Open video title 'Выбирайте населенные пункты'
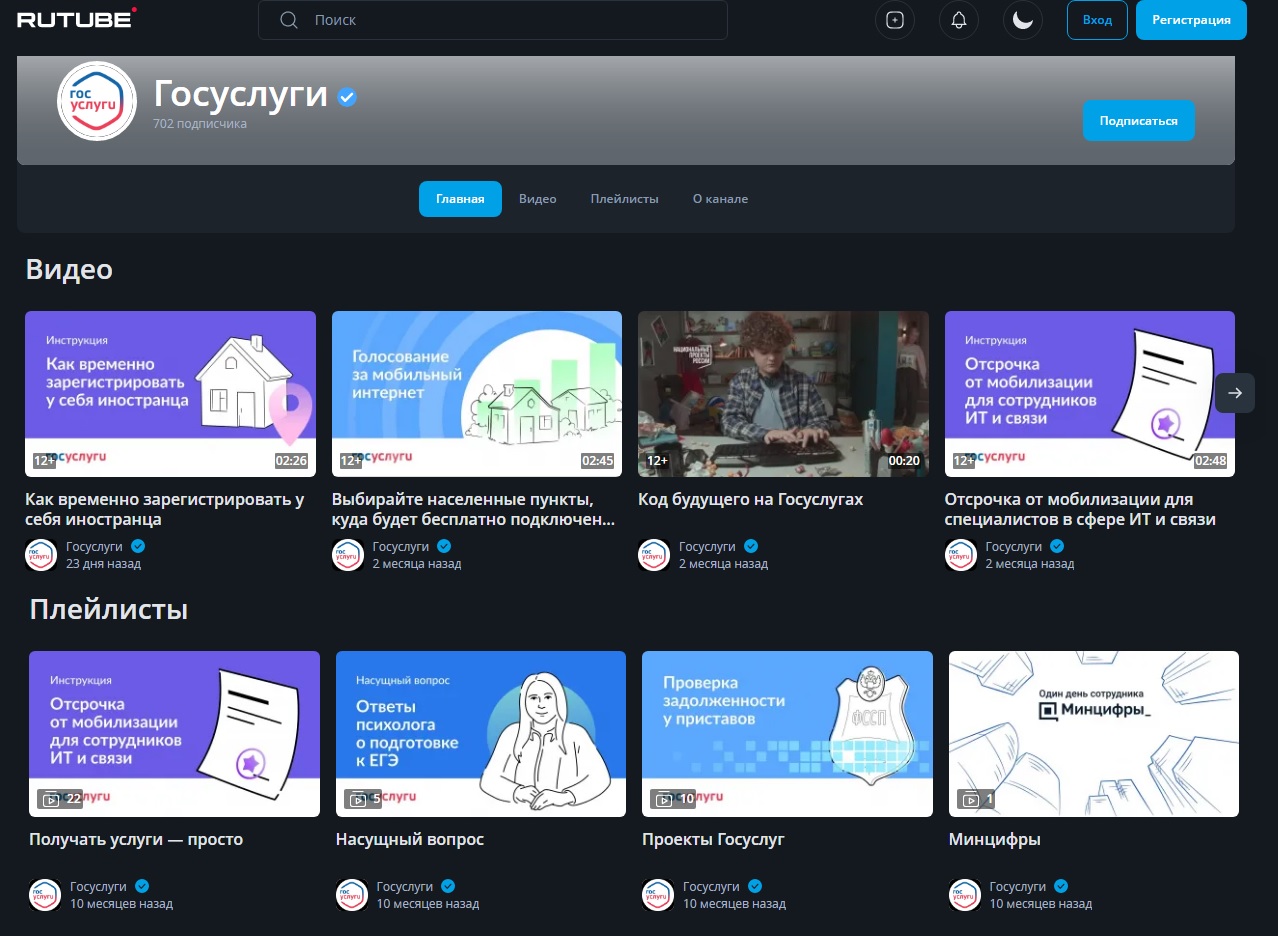This screenshot has height=936, width=1278. [474, 509]
